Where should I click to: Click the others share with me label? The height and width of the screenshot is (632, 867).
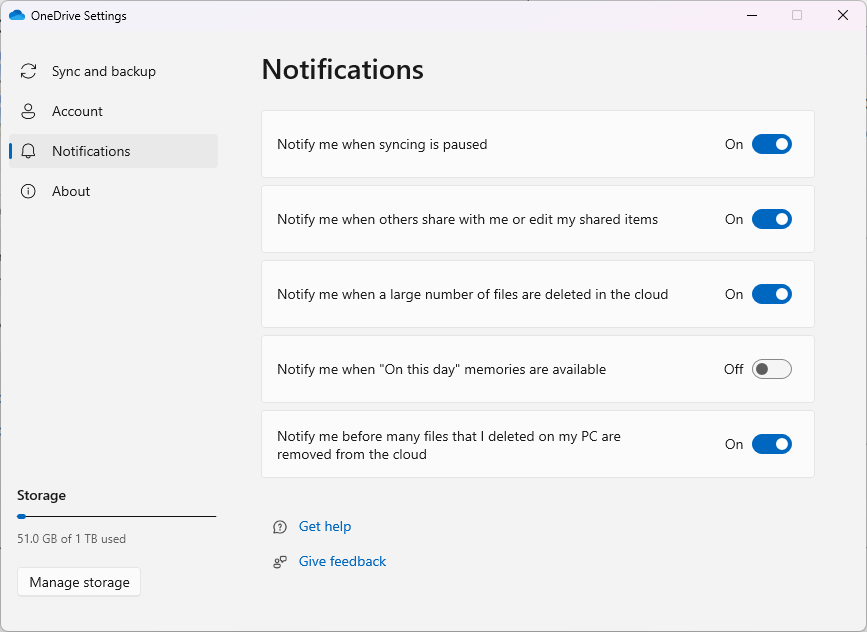coord(468,220)
